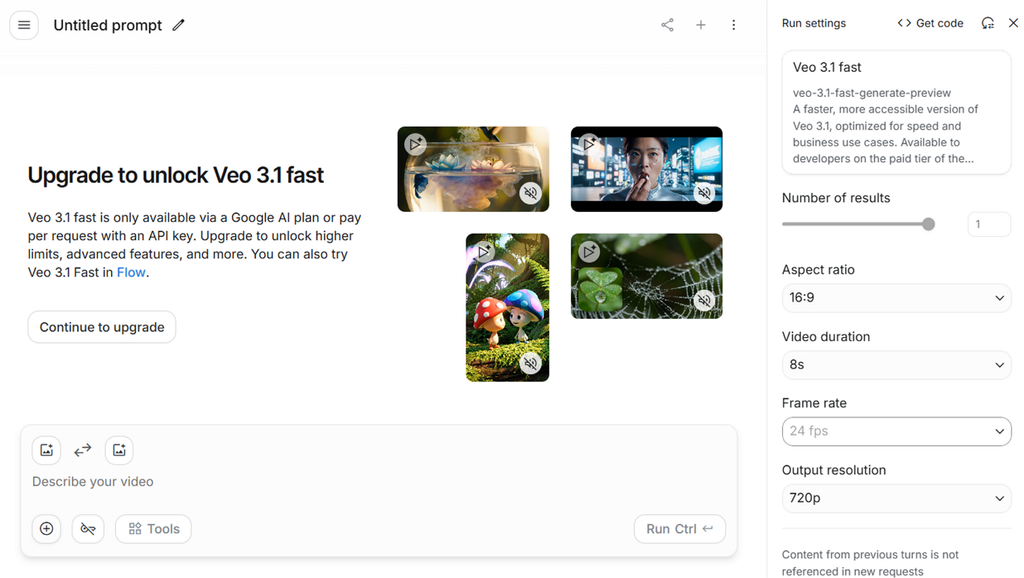1024x578 pixels.
Task: Play the clover spiderweb video
Action: coord(588,251)
